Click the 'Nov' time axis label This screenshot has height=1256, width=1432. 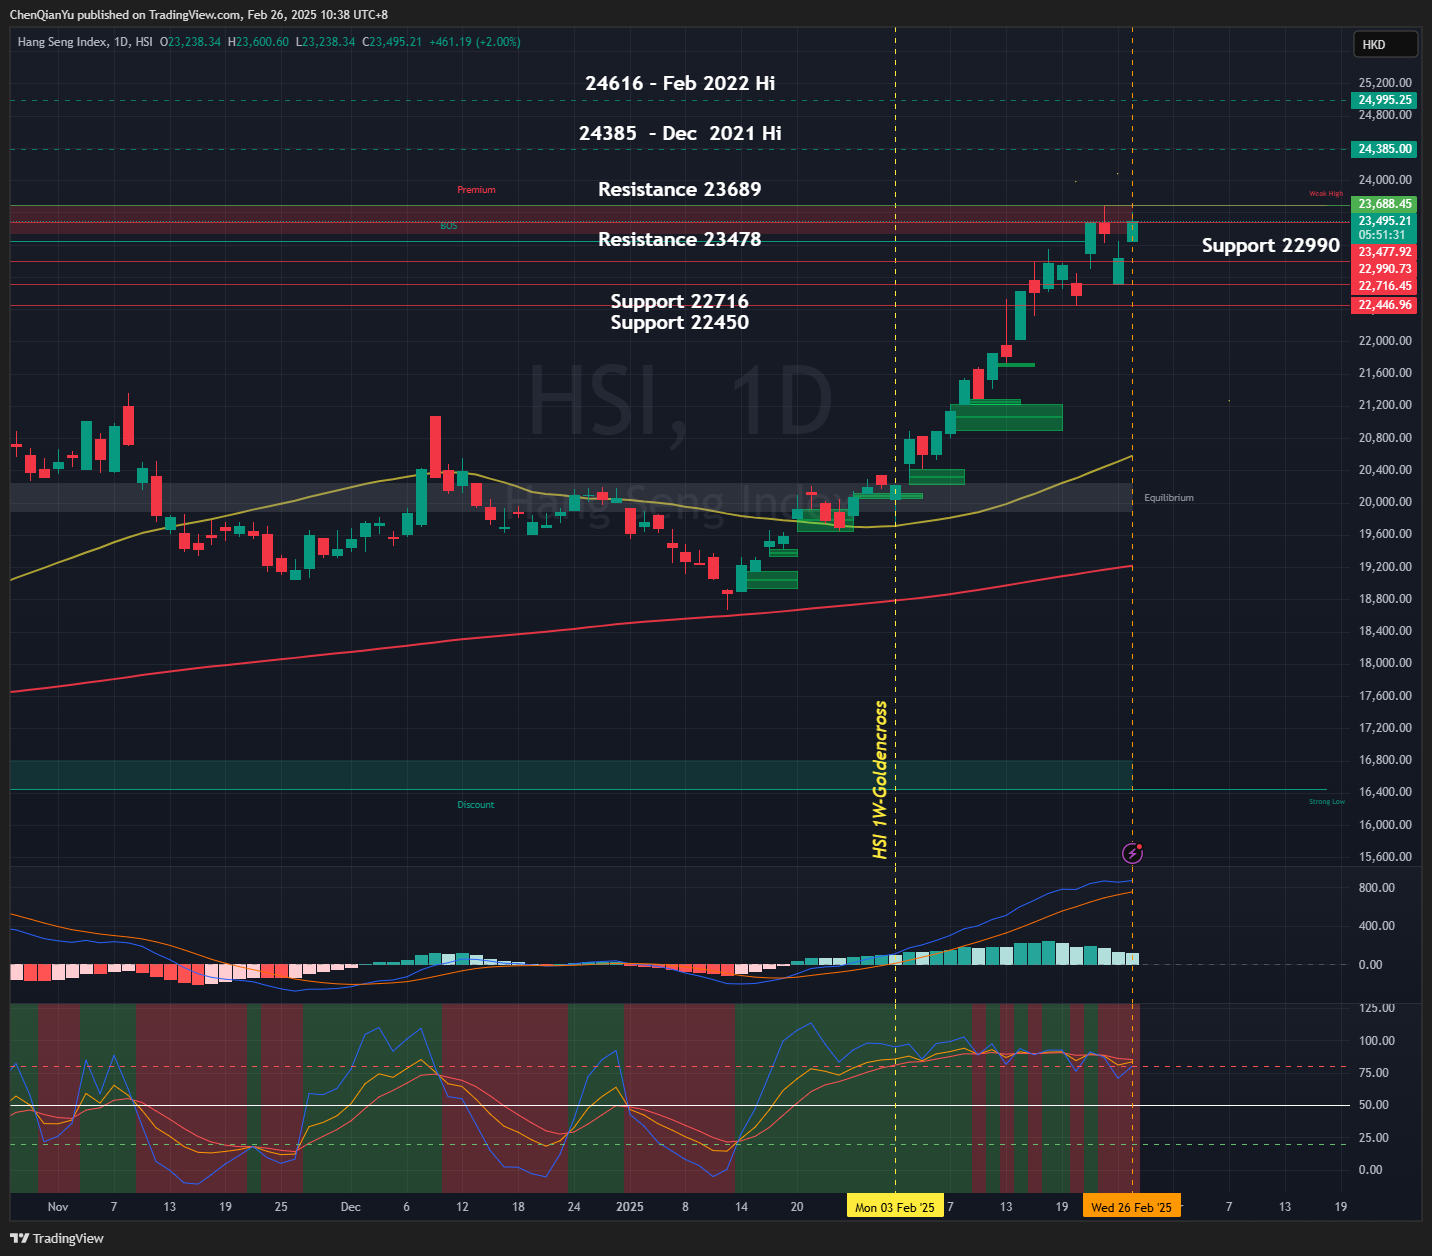pos(58,1207)
